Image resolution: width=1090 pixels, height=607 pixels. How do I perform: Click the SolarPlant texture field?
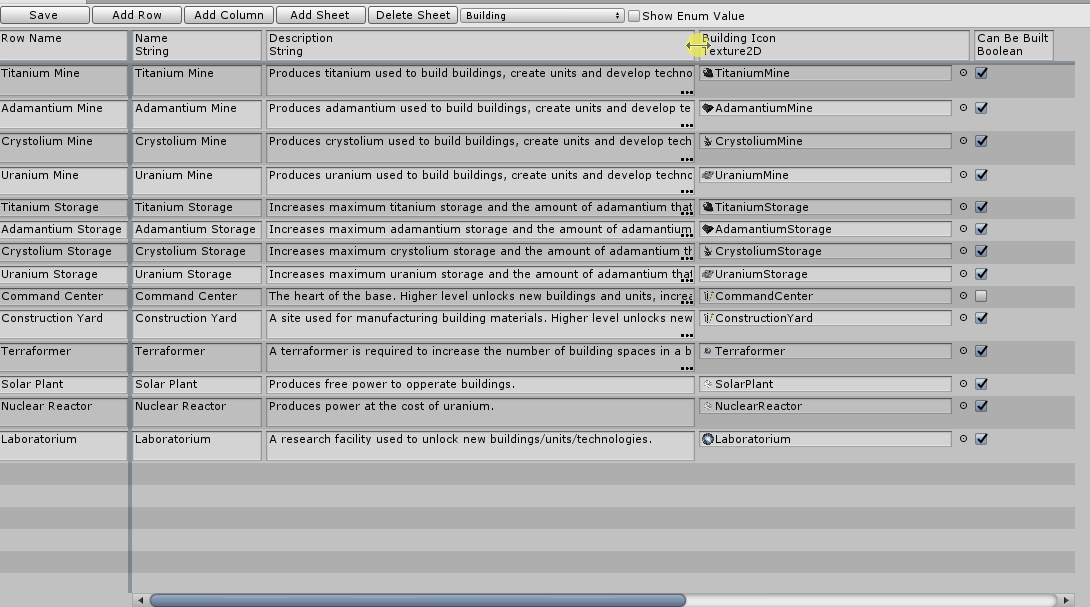pos(825,384)
